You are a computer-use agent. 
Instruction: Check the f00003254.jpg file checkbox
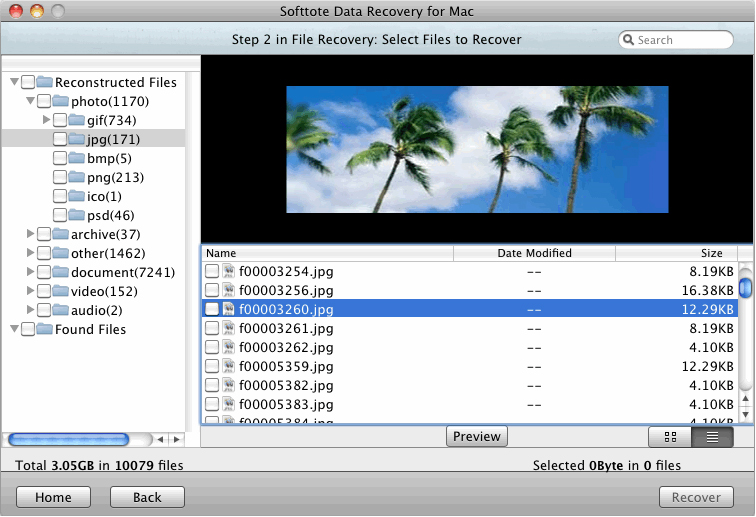coord(211,271)
